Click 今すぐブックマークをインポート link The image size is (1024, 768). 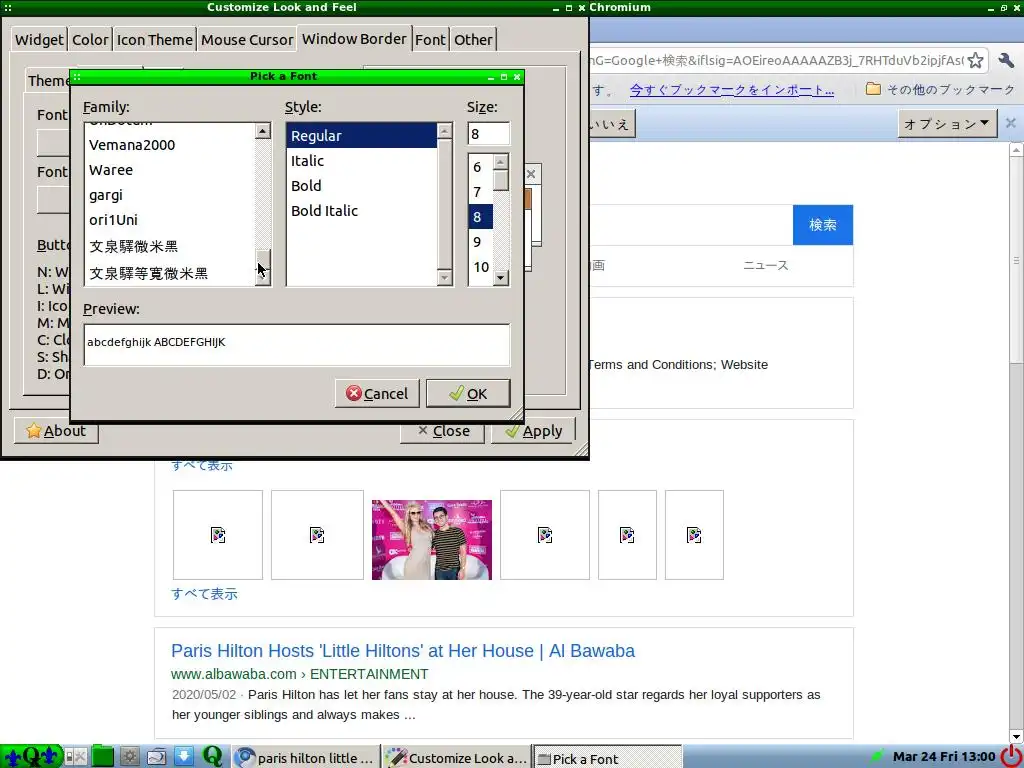click(731, 90)
